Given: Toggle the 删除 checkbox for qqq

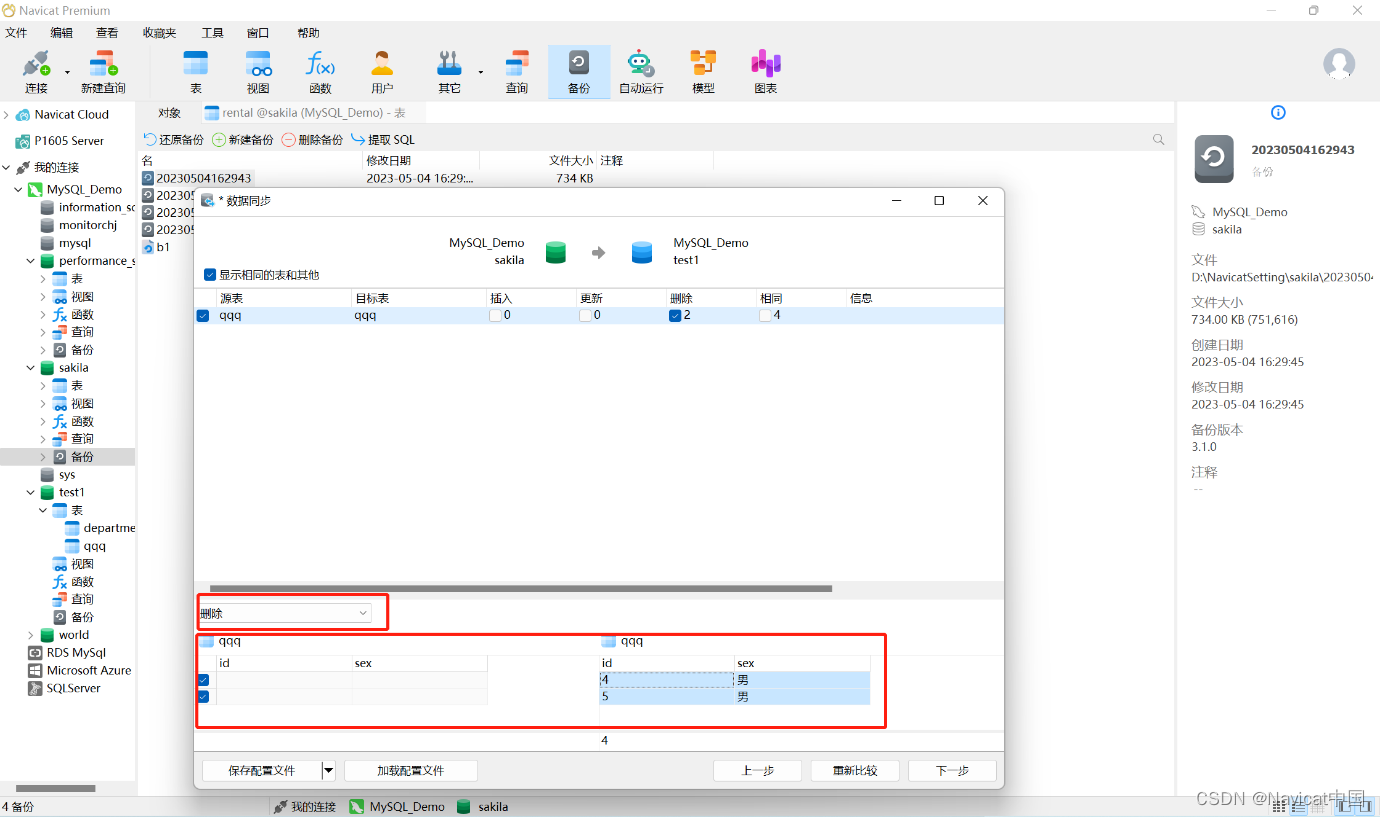Looking at the screenshot, I should pyautogui.click(x=675, y=315).
